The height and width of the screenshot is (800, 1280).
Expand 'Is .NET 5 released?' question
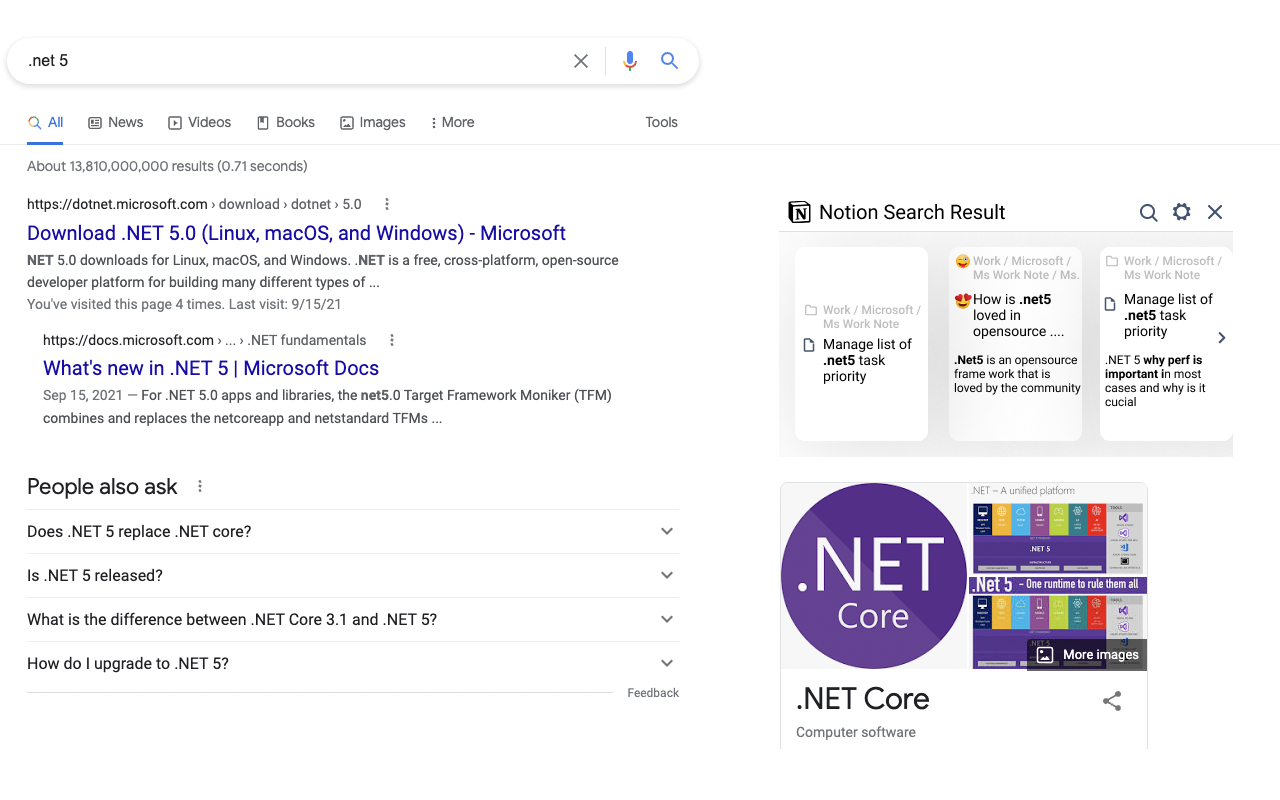[353, 576]
